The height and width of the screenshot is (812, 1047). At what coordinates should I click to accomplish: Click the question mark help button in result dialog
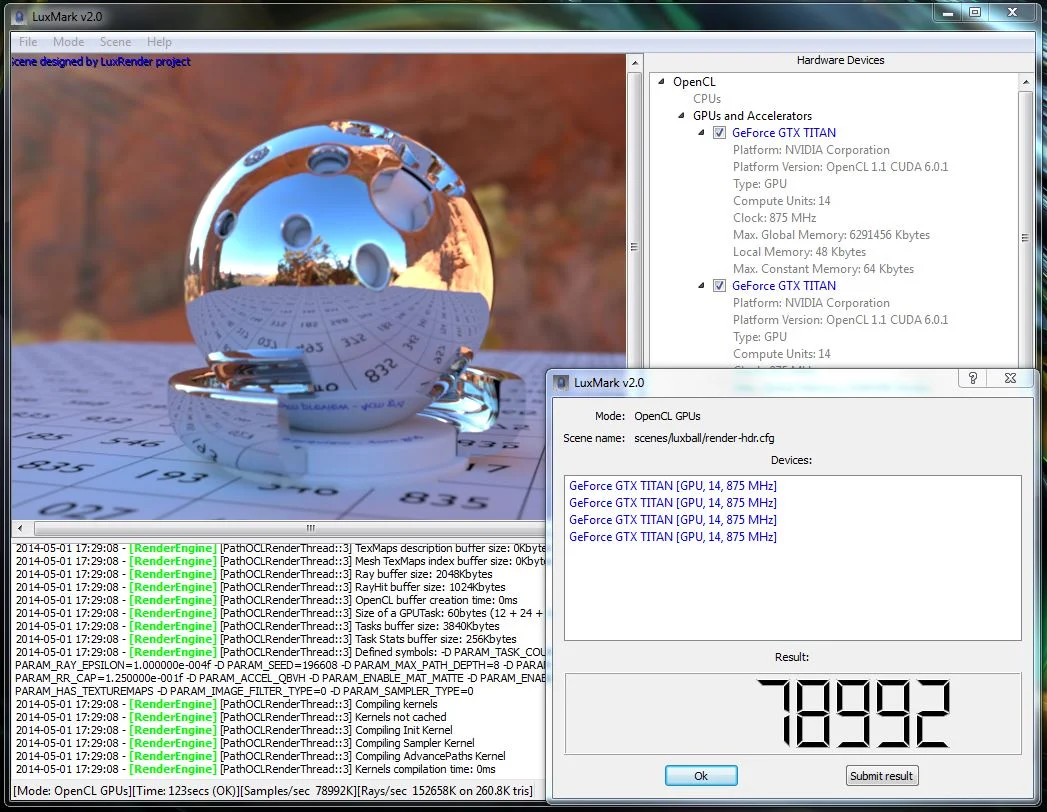click(x=973, y=378)
